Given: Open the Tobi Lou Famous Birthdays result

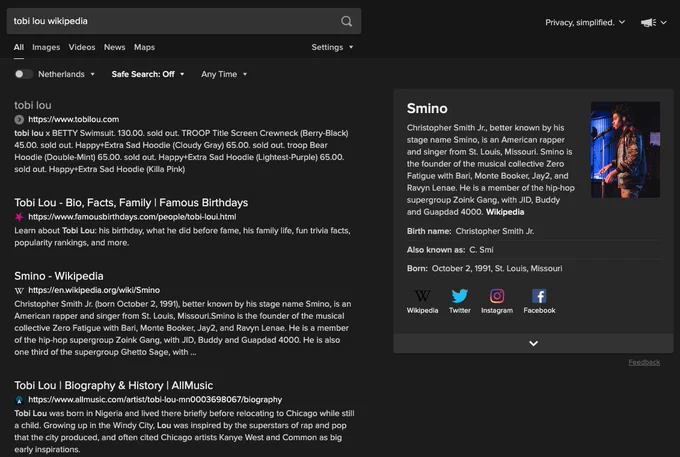Looking at the screenshot, I should coord(131,202).
